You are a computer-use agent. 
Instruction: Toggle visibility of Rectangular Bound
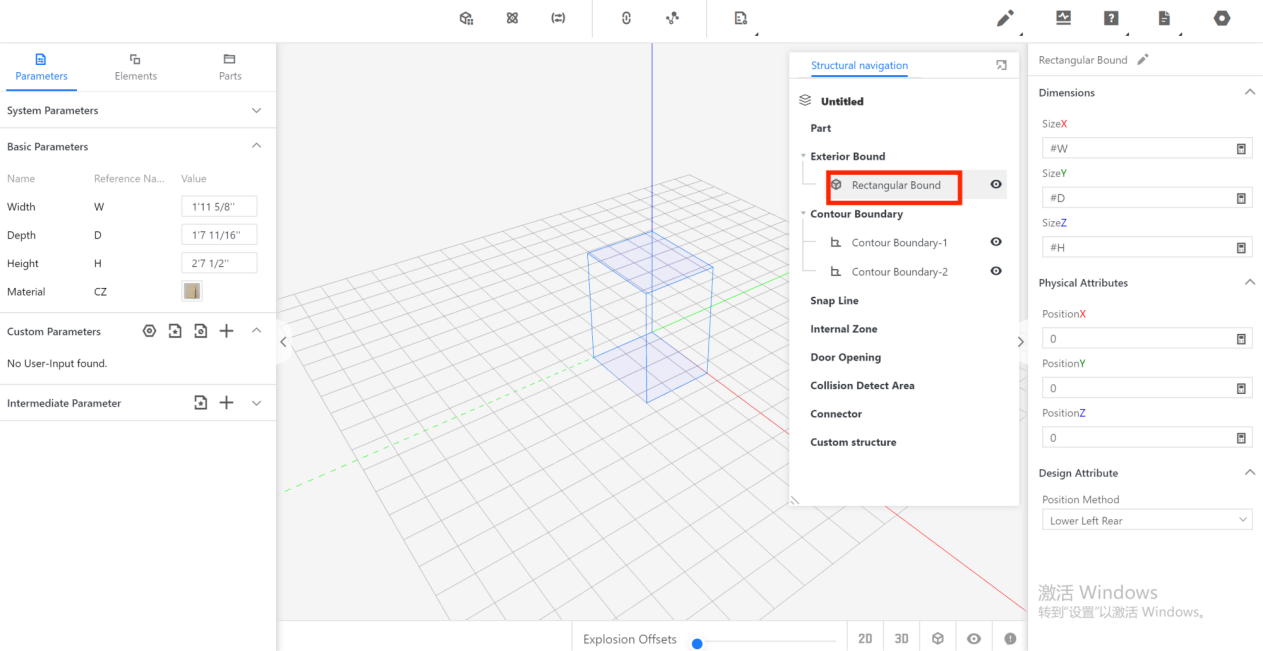tap(996, 185)
